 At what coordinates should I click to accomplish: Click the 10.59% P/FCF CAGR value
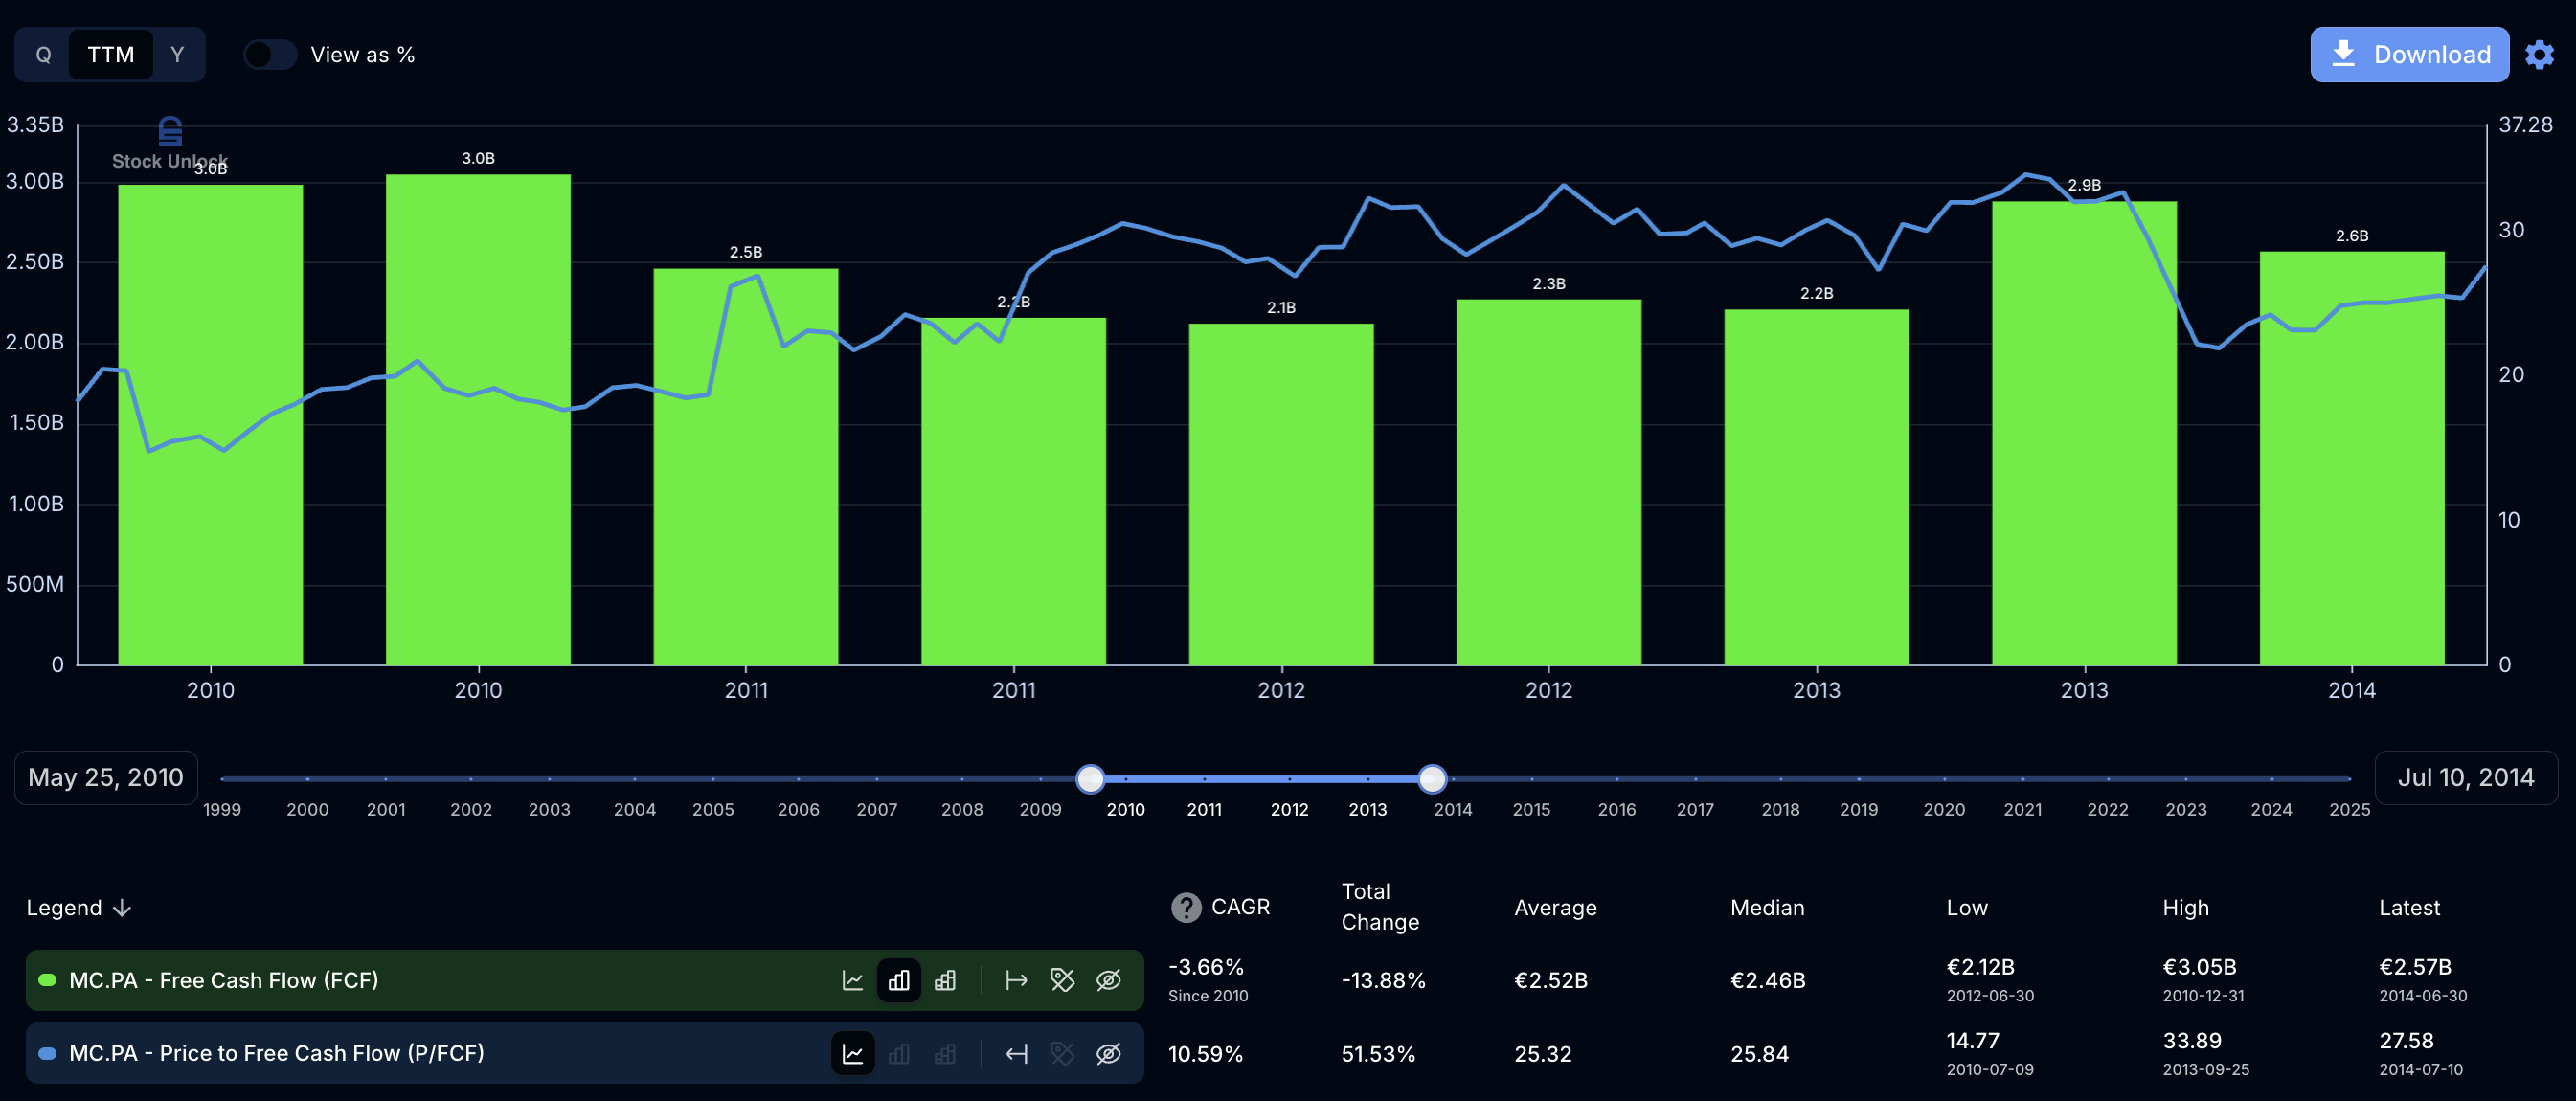point(1205,1054)
